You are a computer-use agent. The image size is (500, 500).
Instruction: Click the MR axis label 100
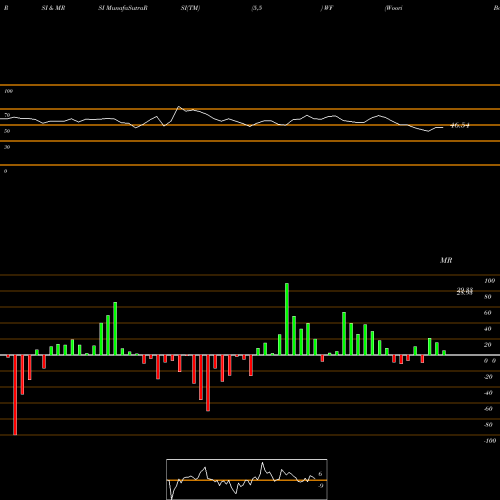[489, 281]
